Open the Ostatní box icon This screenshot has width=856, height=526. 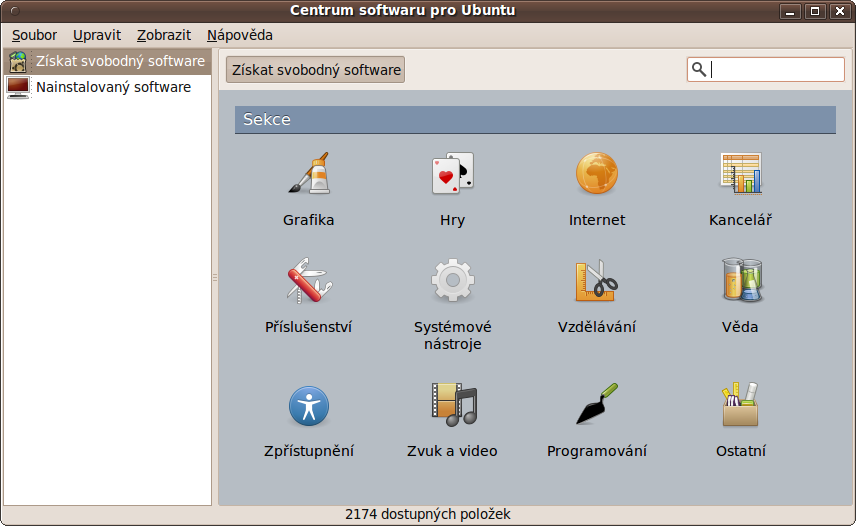click(740, 405)
